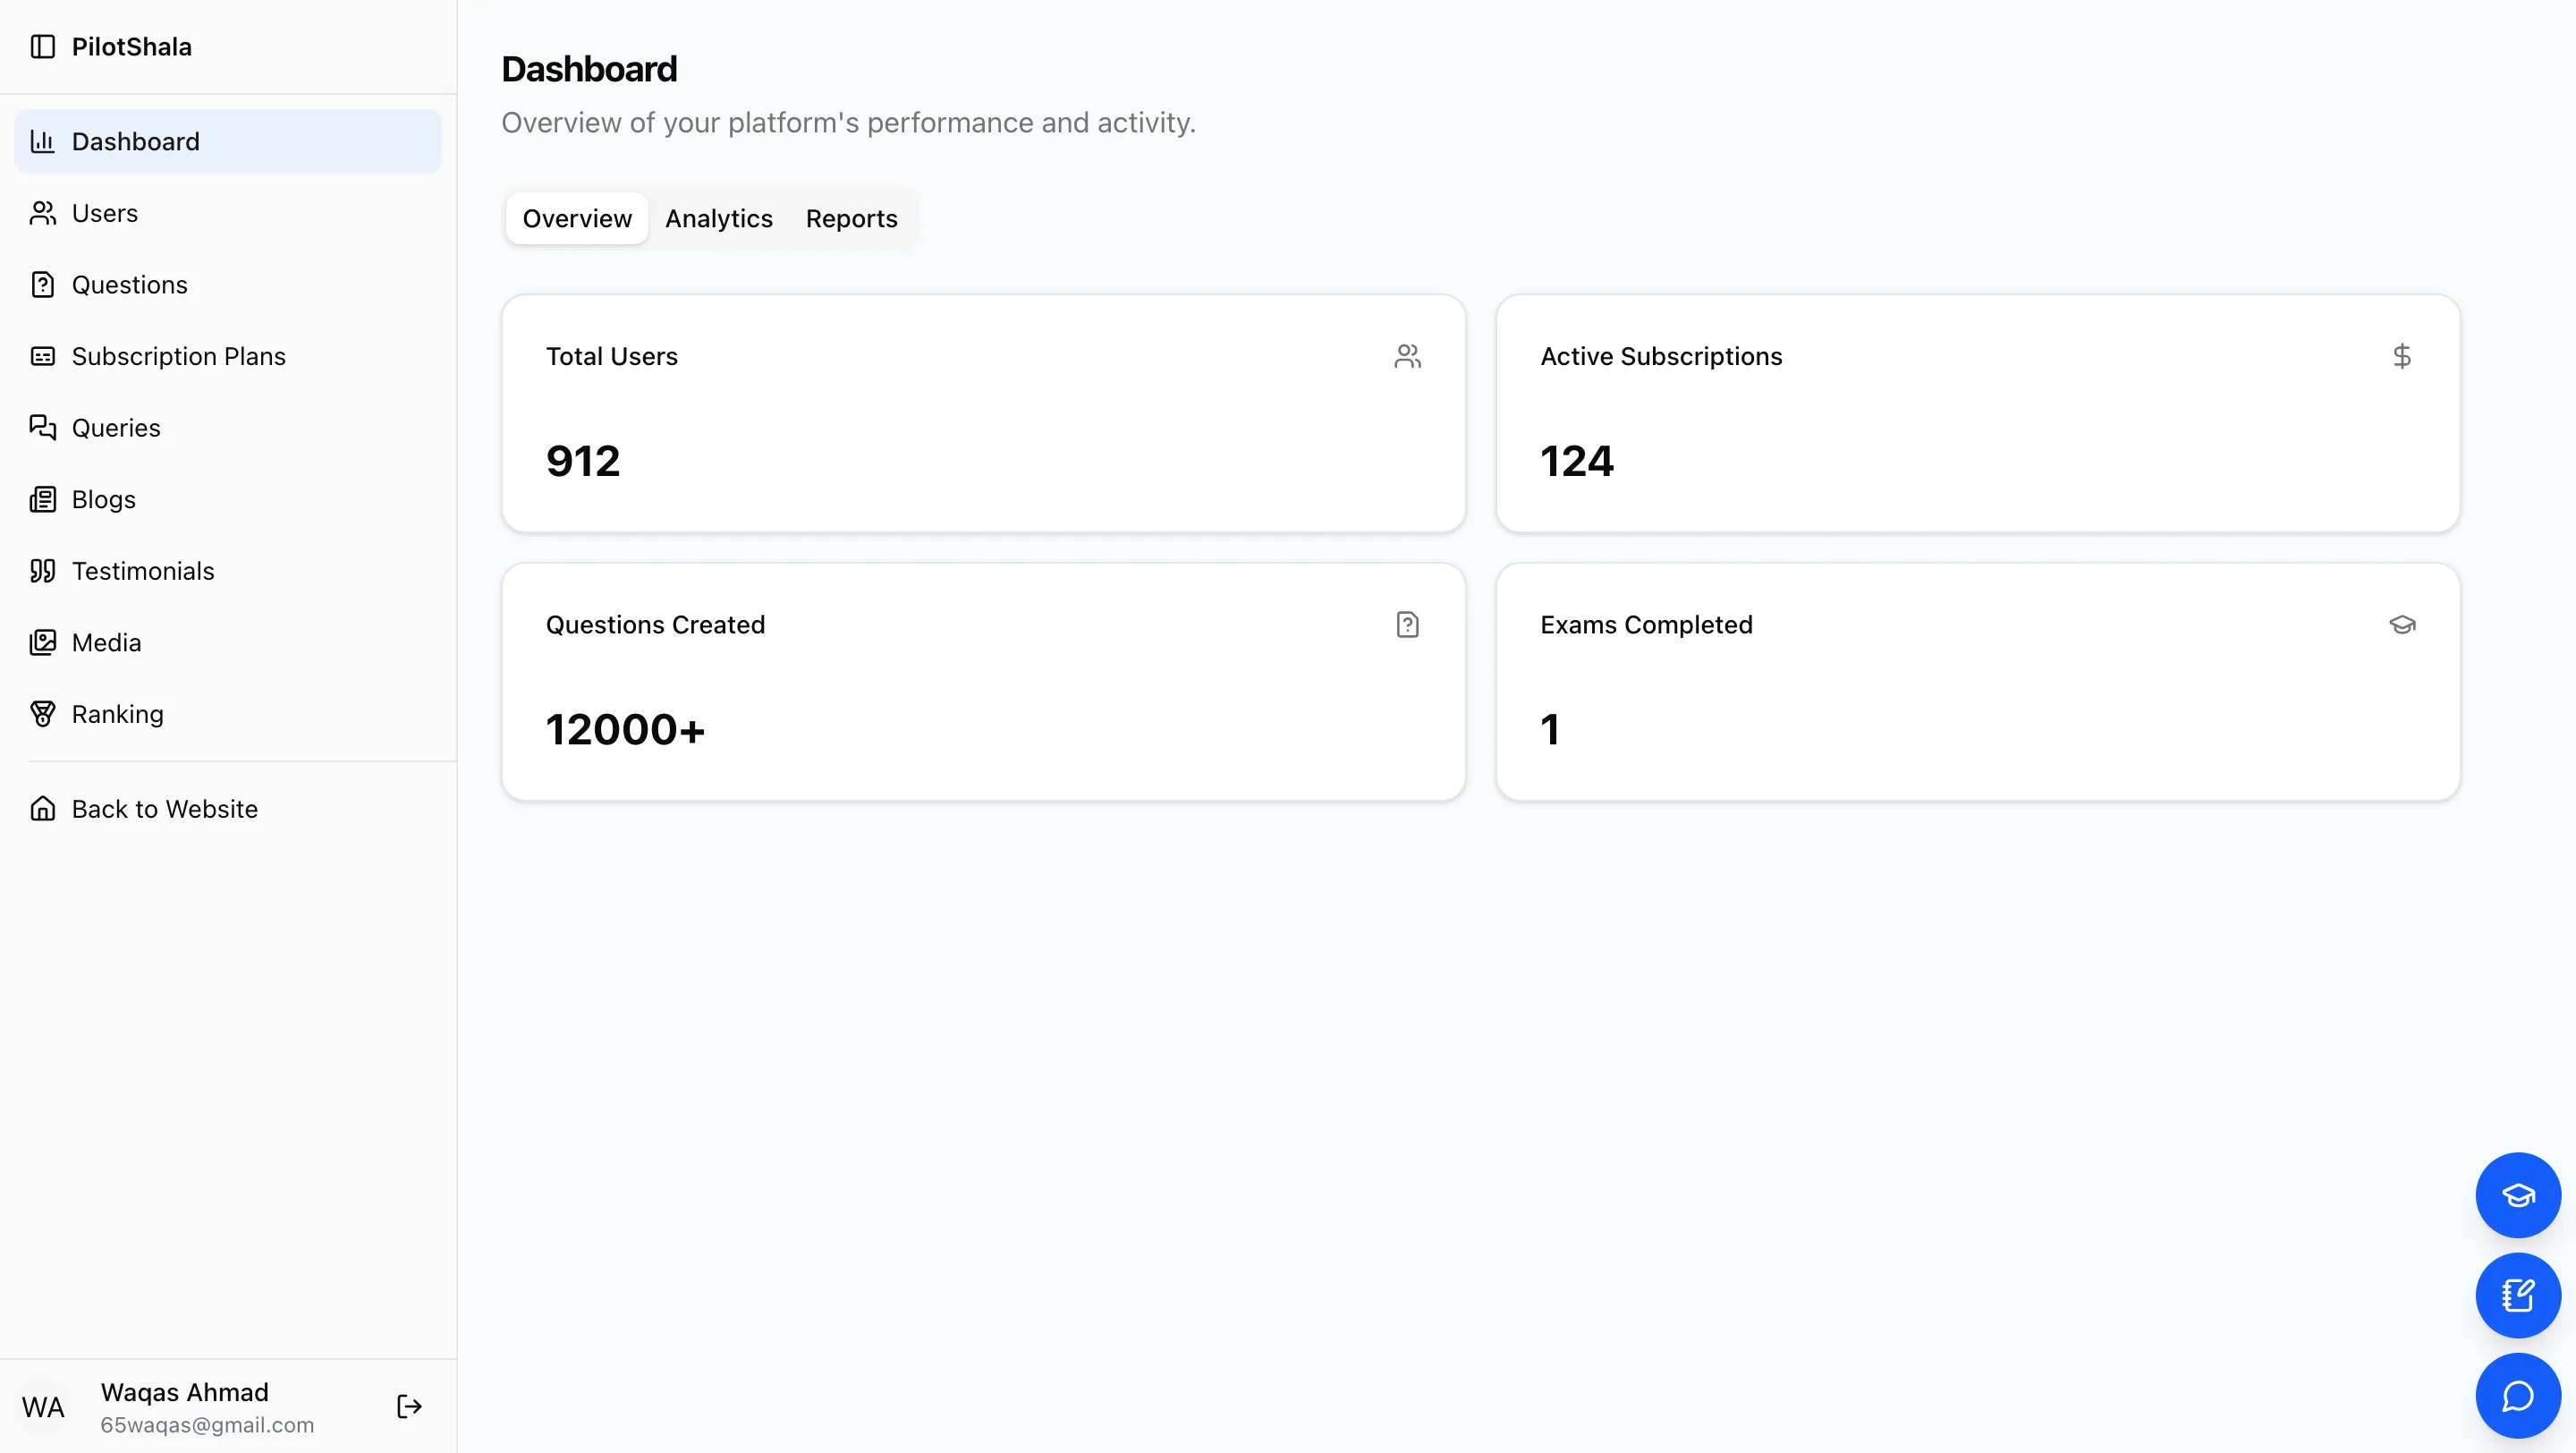Screen dimensions: 2576x1453
Task: Select the Questions sidebar icon
Action: tap(43, 284)
